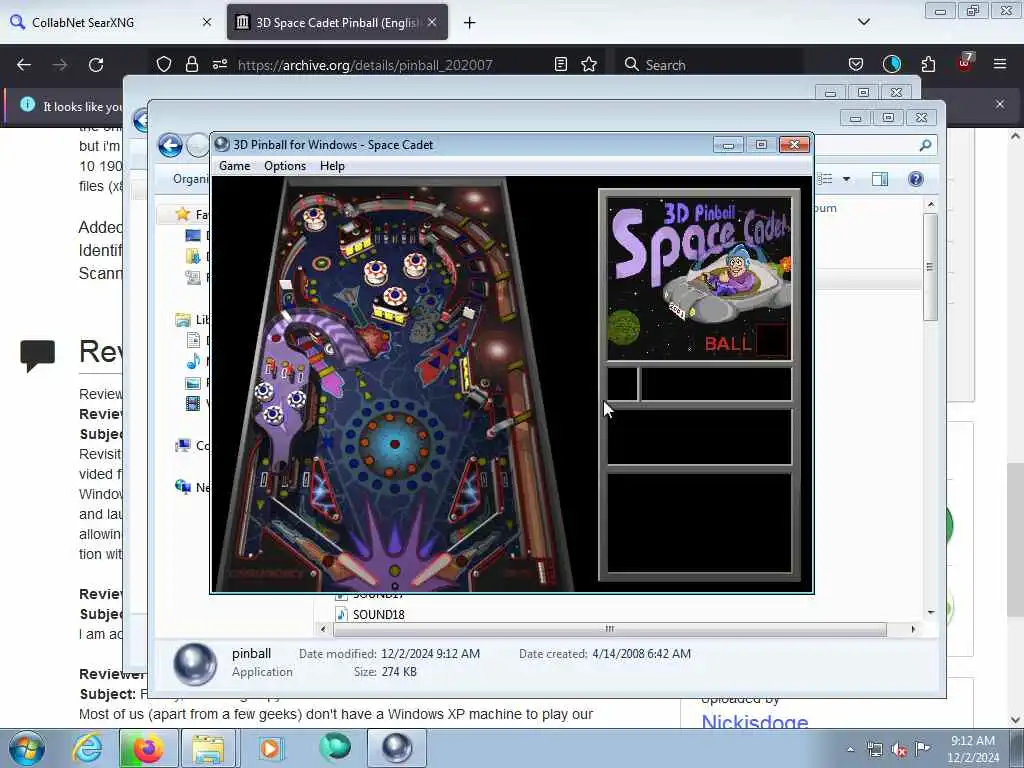Click pinball application icon in details pane

[195, 664]
